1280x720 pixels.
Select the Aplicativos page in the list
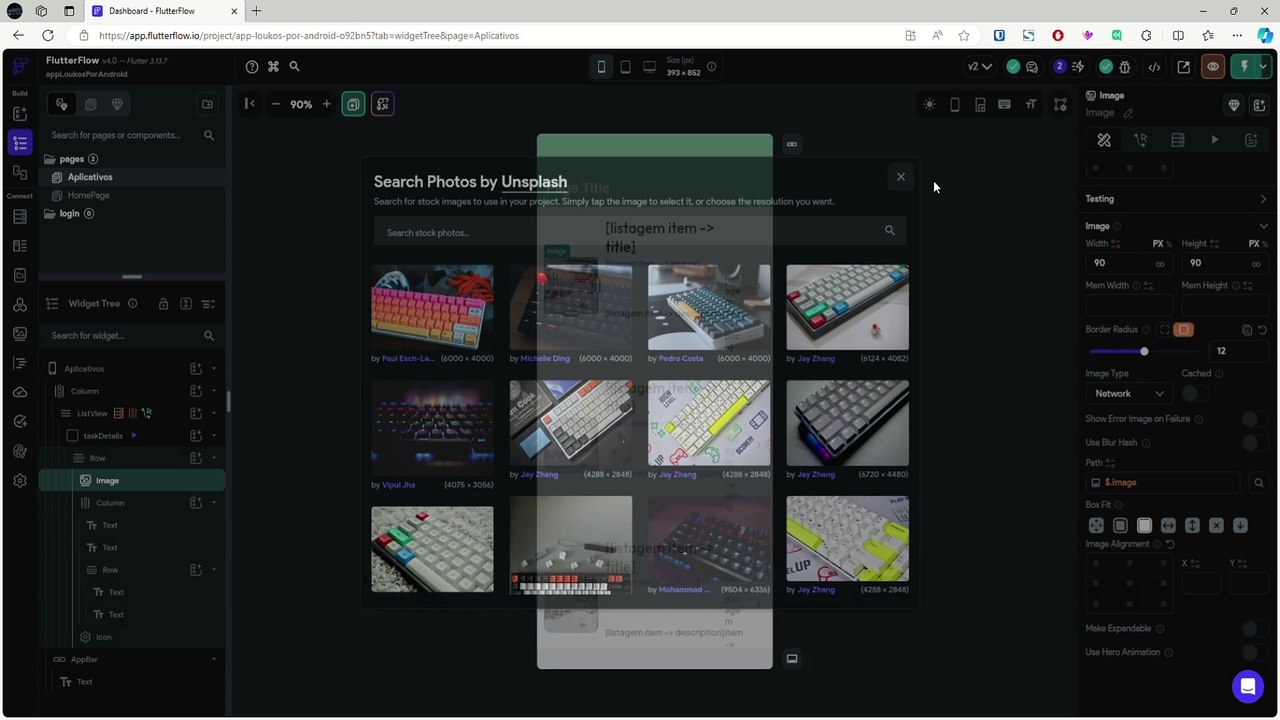pyautogui.click(x=90, y=177)
